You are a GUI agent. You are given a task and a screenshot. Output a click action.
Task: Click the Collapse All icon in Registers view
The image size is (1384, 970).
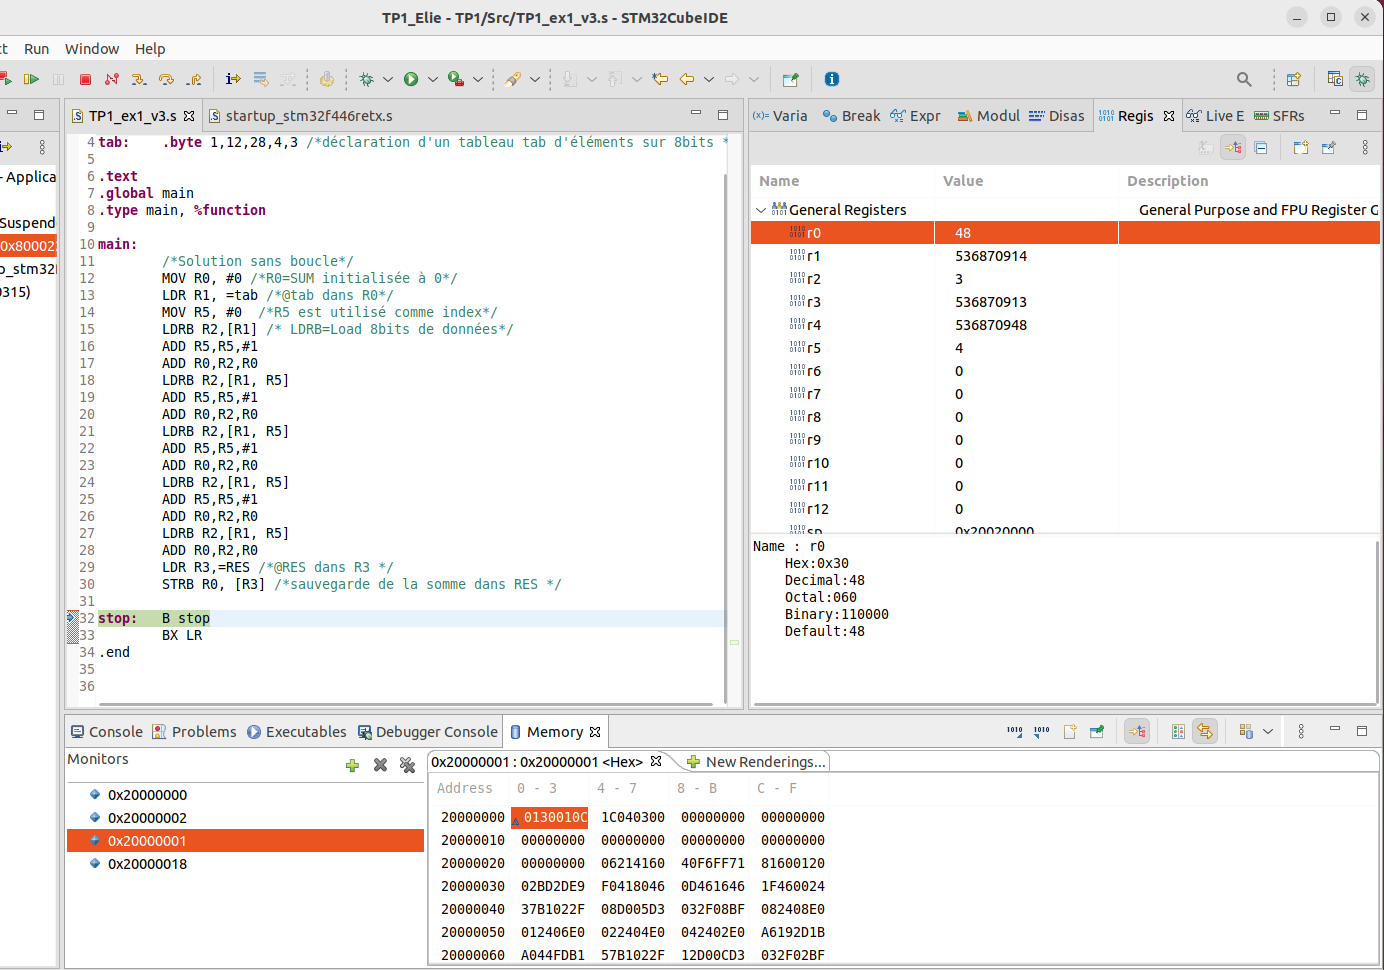(x=1261, y=148)
